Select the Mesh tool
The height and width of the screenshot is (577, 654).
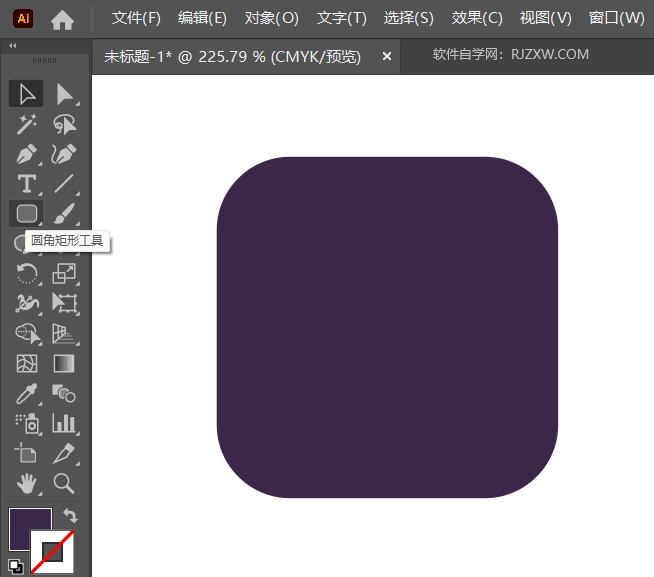26,363
